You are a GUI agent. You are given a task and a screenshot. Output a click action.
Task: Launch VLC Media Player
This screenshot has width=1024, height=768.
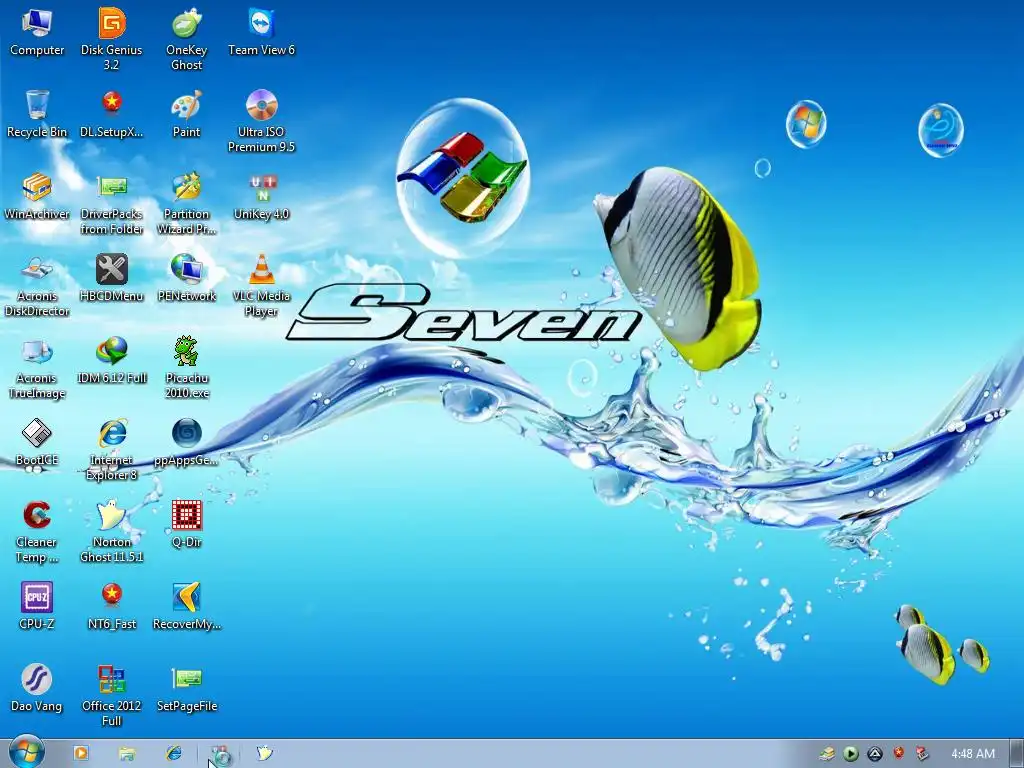[261, 286]
